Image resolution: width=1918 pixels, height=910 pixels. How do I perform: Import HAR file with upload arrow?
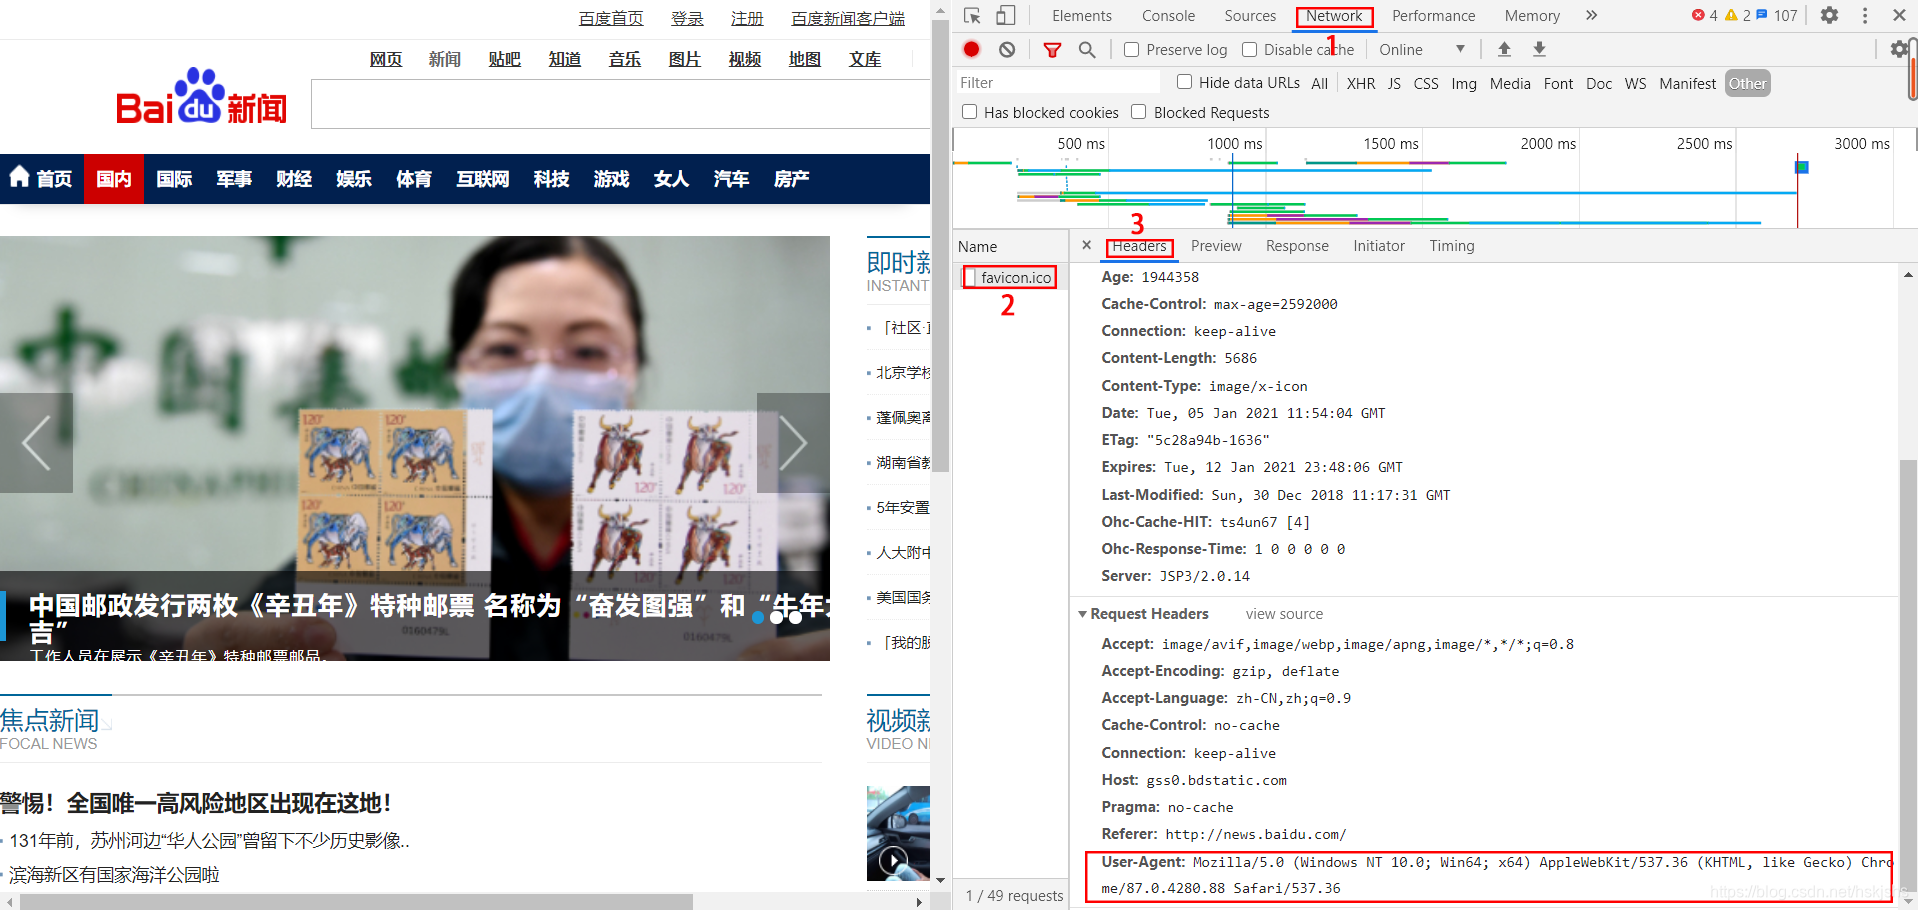click(1504, 49)
